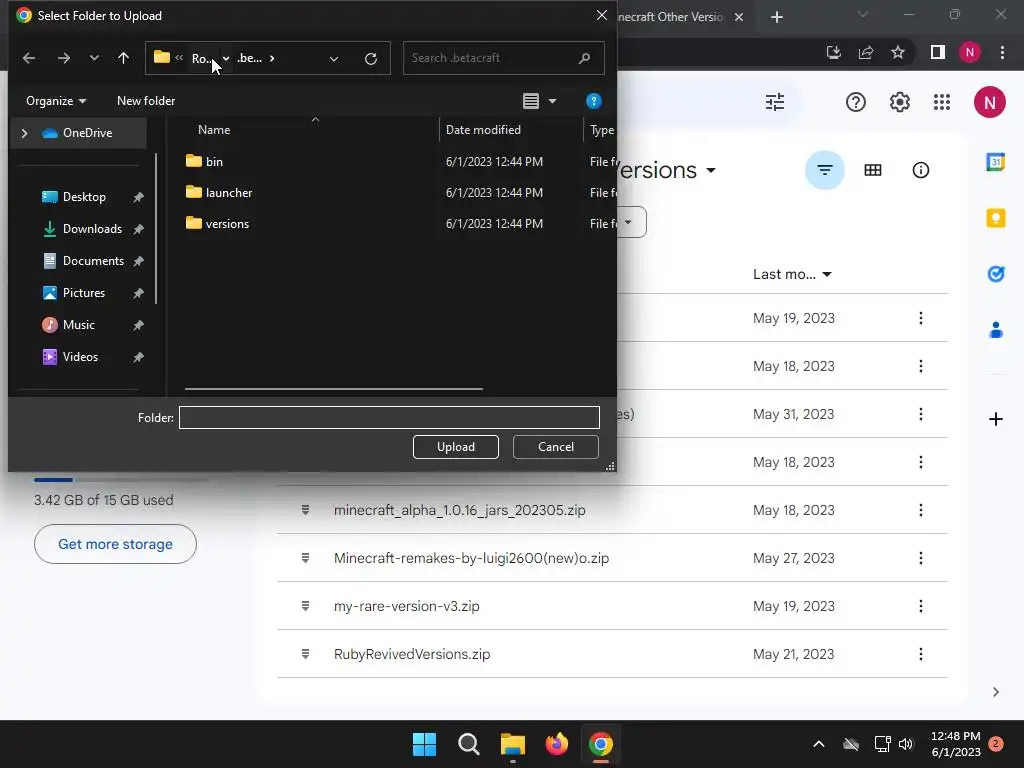Screen dimensions: 1024x768
Task: Open Pictures in quick access
Action: pos(84,293)
